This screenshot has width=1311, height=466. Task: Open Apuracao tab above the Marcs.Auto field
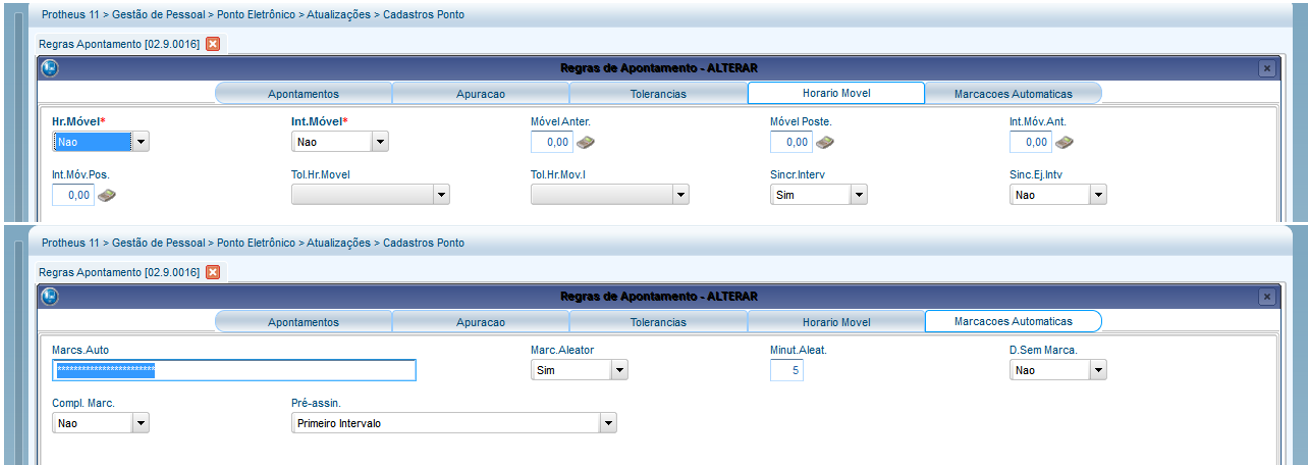pos(480,322)
